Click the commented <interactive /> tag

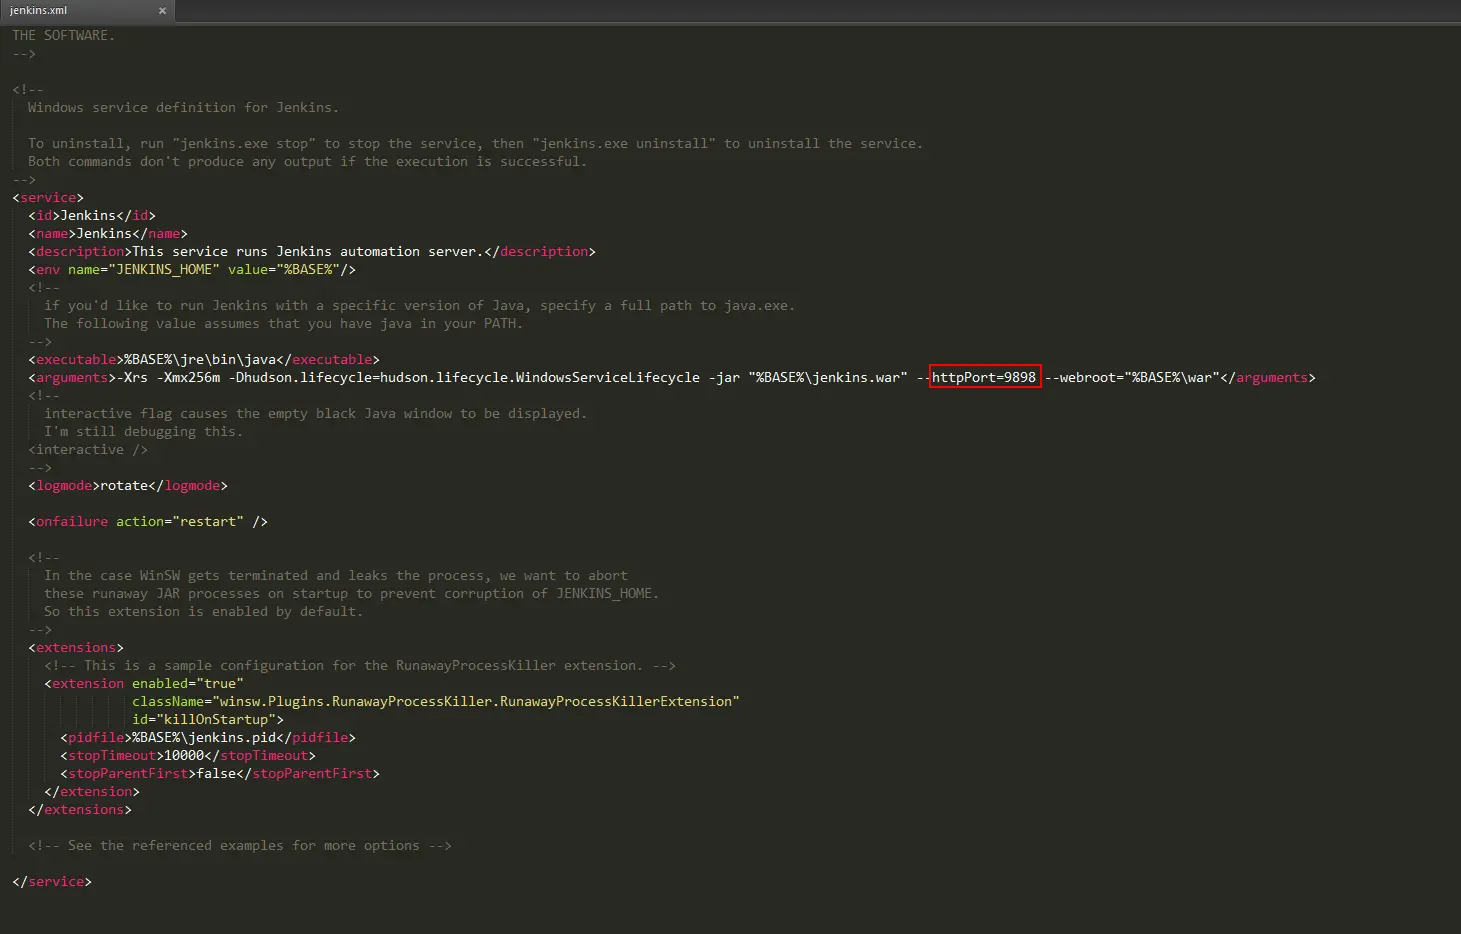(88, 449)
